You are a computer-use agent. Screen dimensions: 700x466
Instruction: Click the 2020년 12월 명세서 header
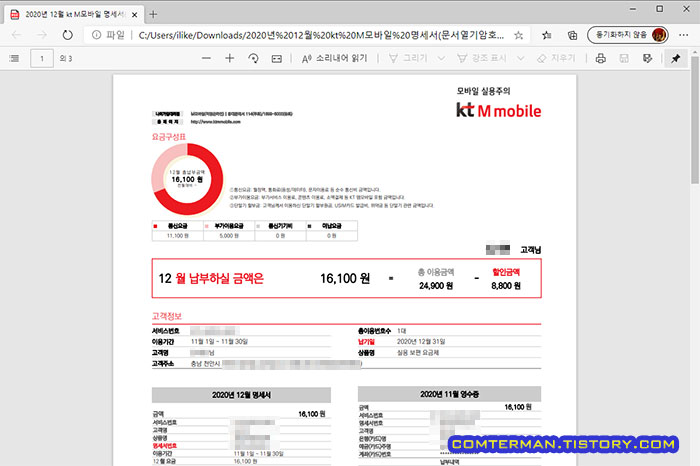click(241, 395)
